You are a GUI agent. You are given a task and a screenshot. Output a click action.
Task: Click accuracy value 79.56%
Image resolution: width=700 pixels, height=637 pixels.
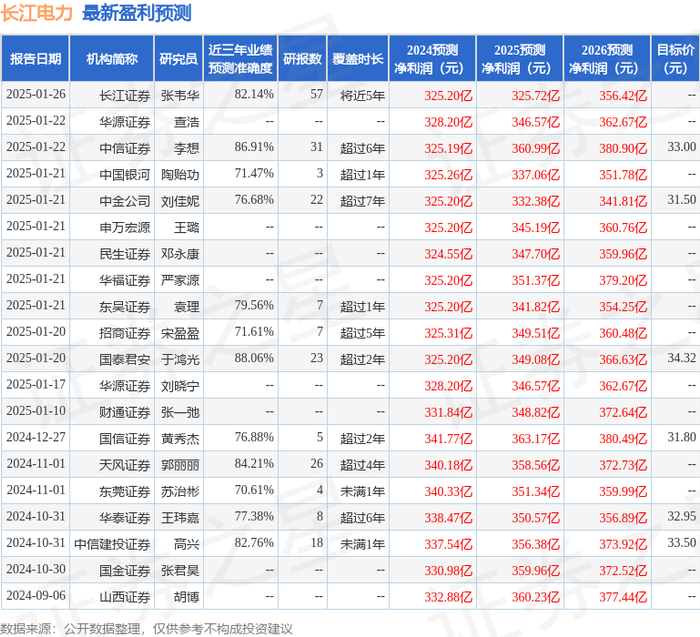pyautogui.click(x=254, y=305)
